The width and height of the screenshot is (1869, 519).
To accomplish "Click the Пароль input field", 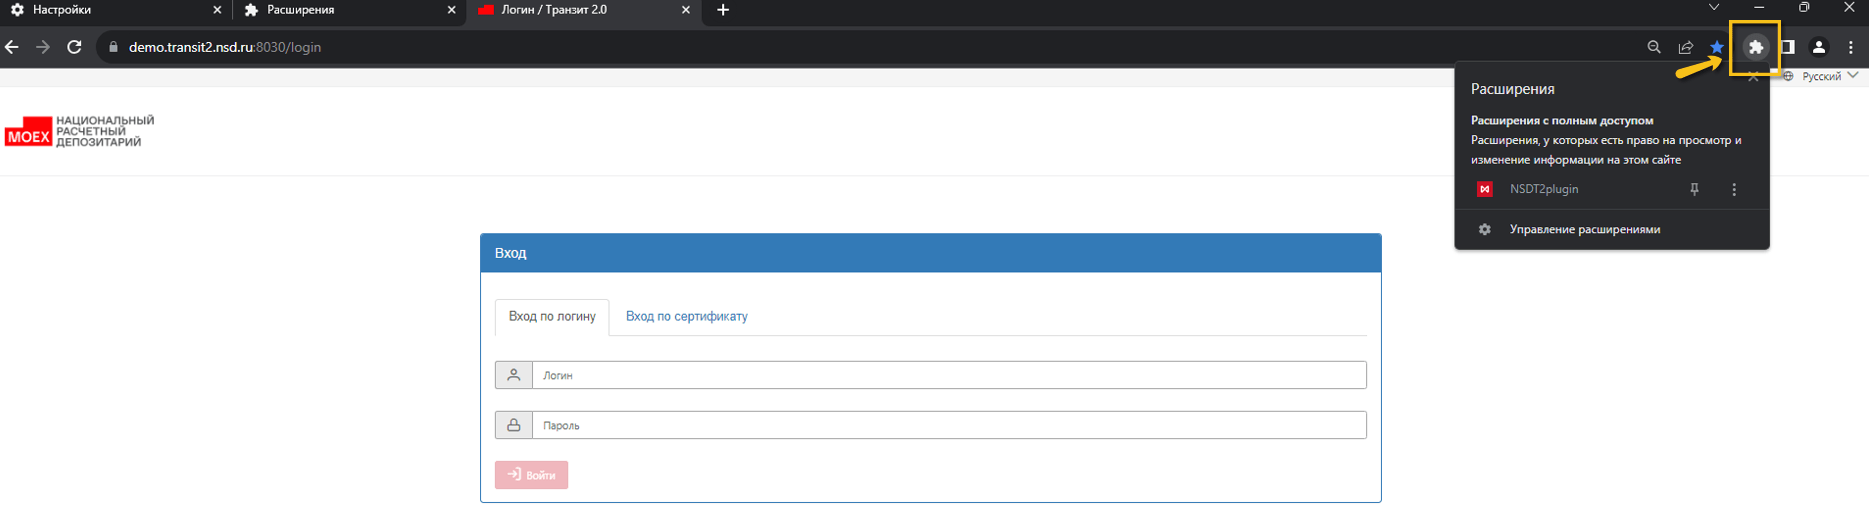I will point(949,425).
